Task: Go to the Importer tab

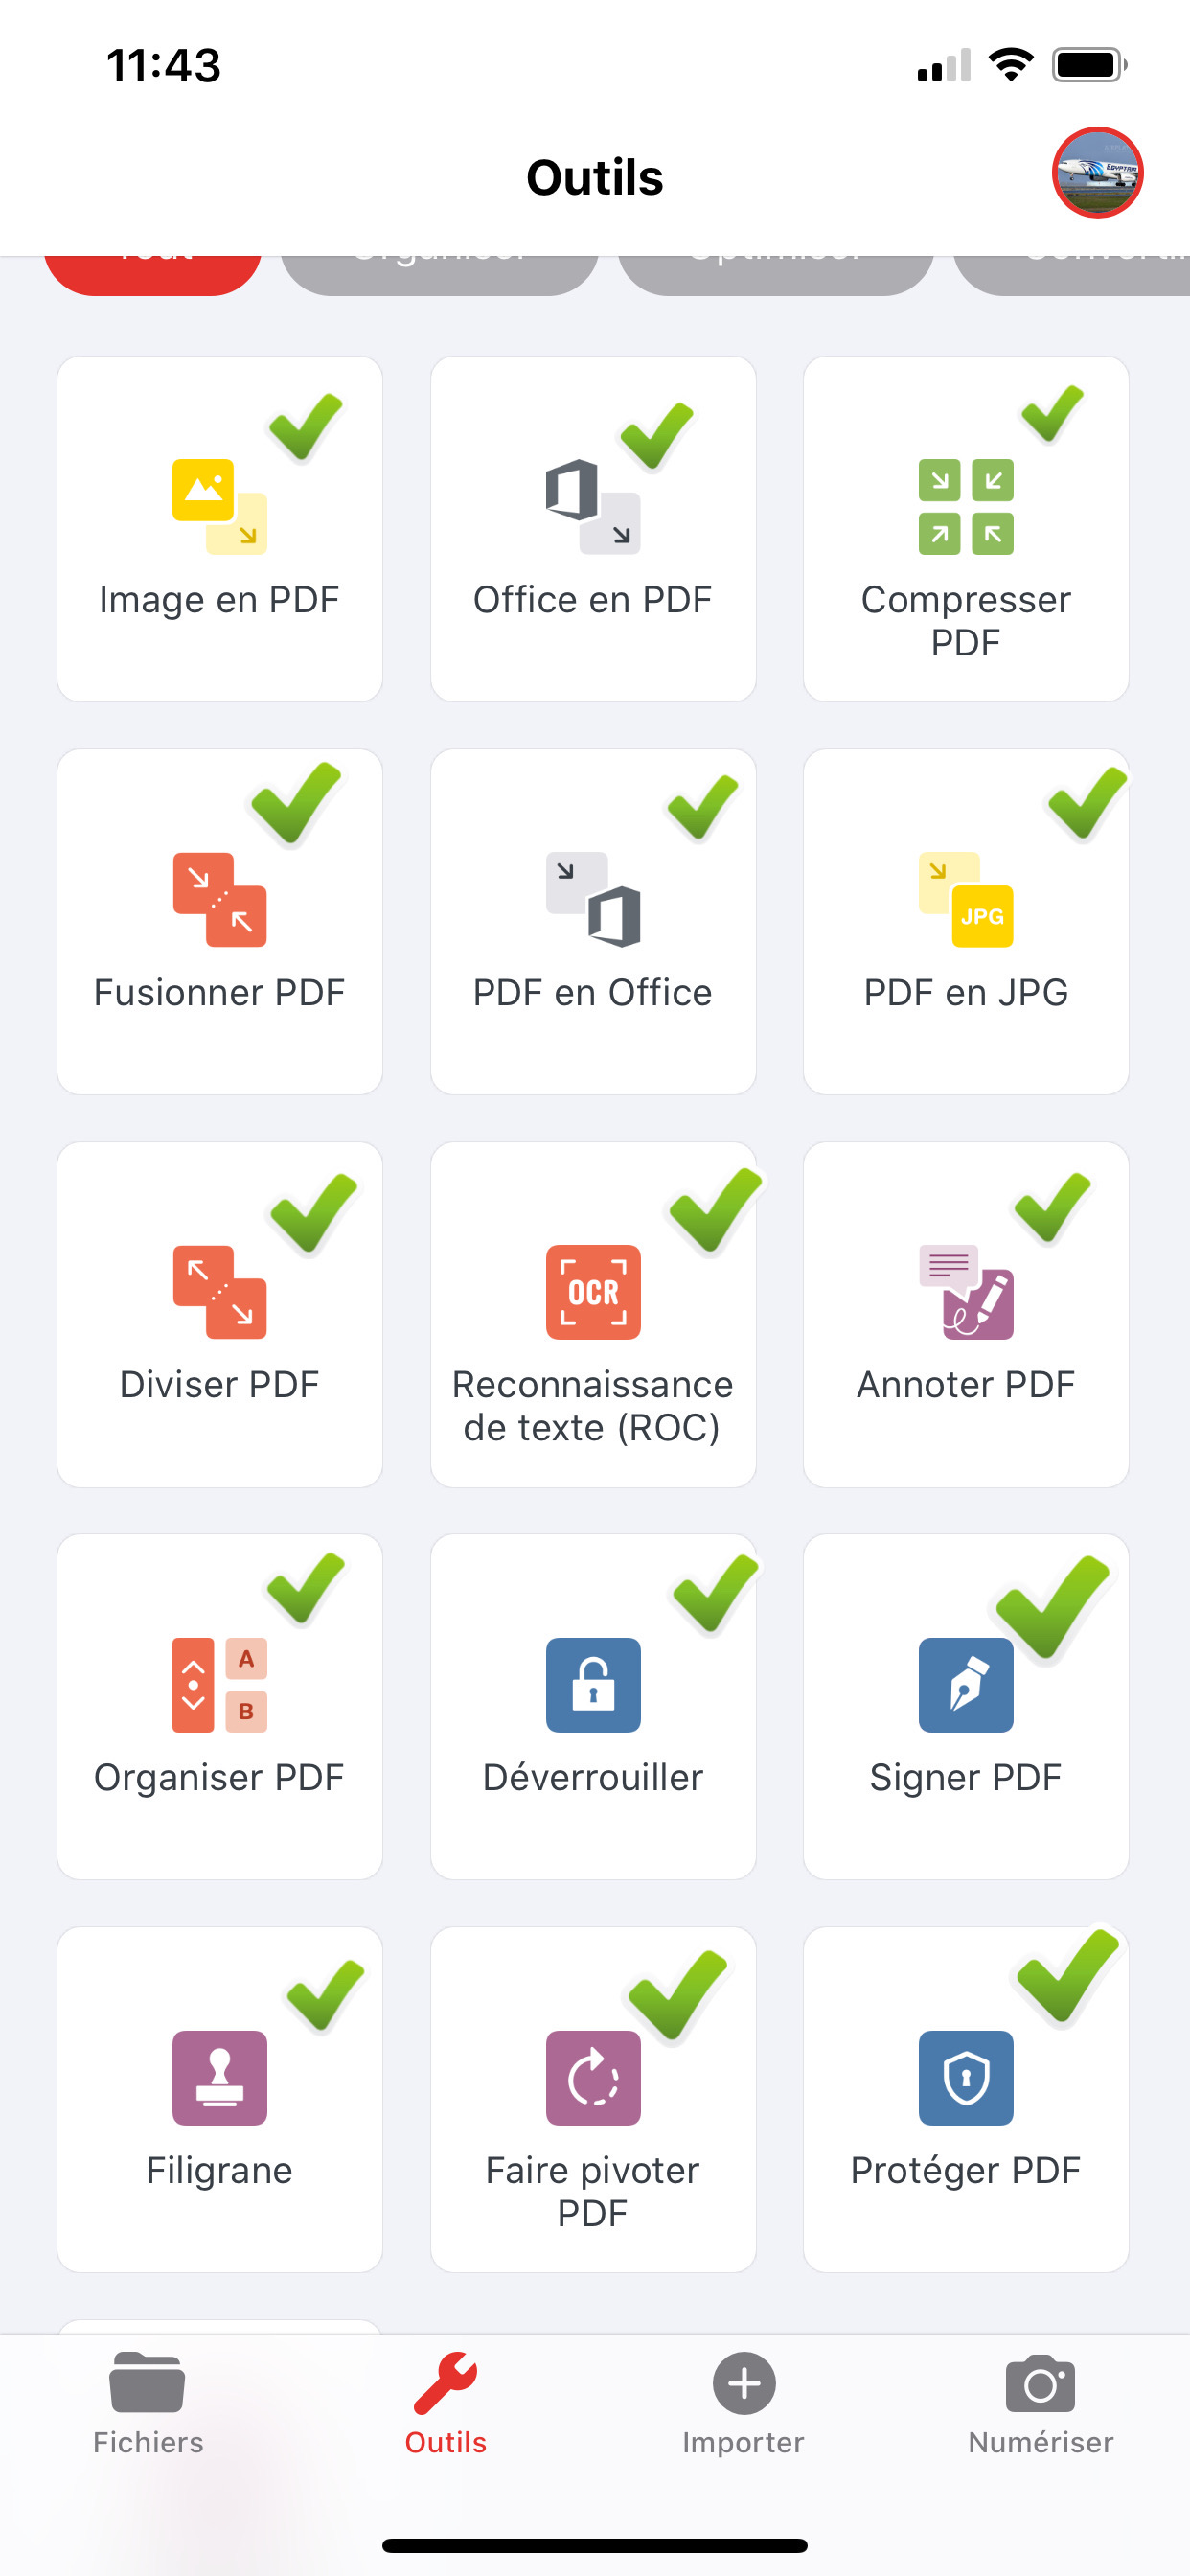Action: click(743, 2402)
